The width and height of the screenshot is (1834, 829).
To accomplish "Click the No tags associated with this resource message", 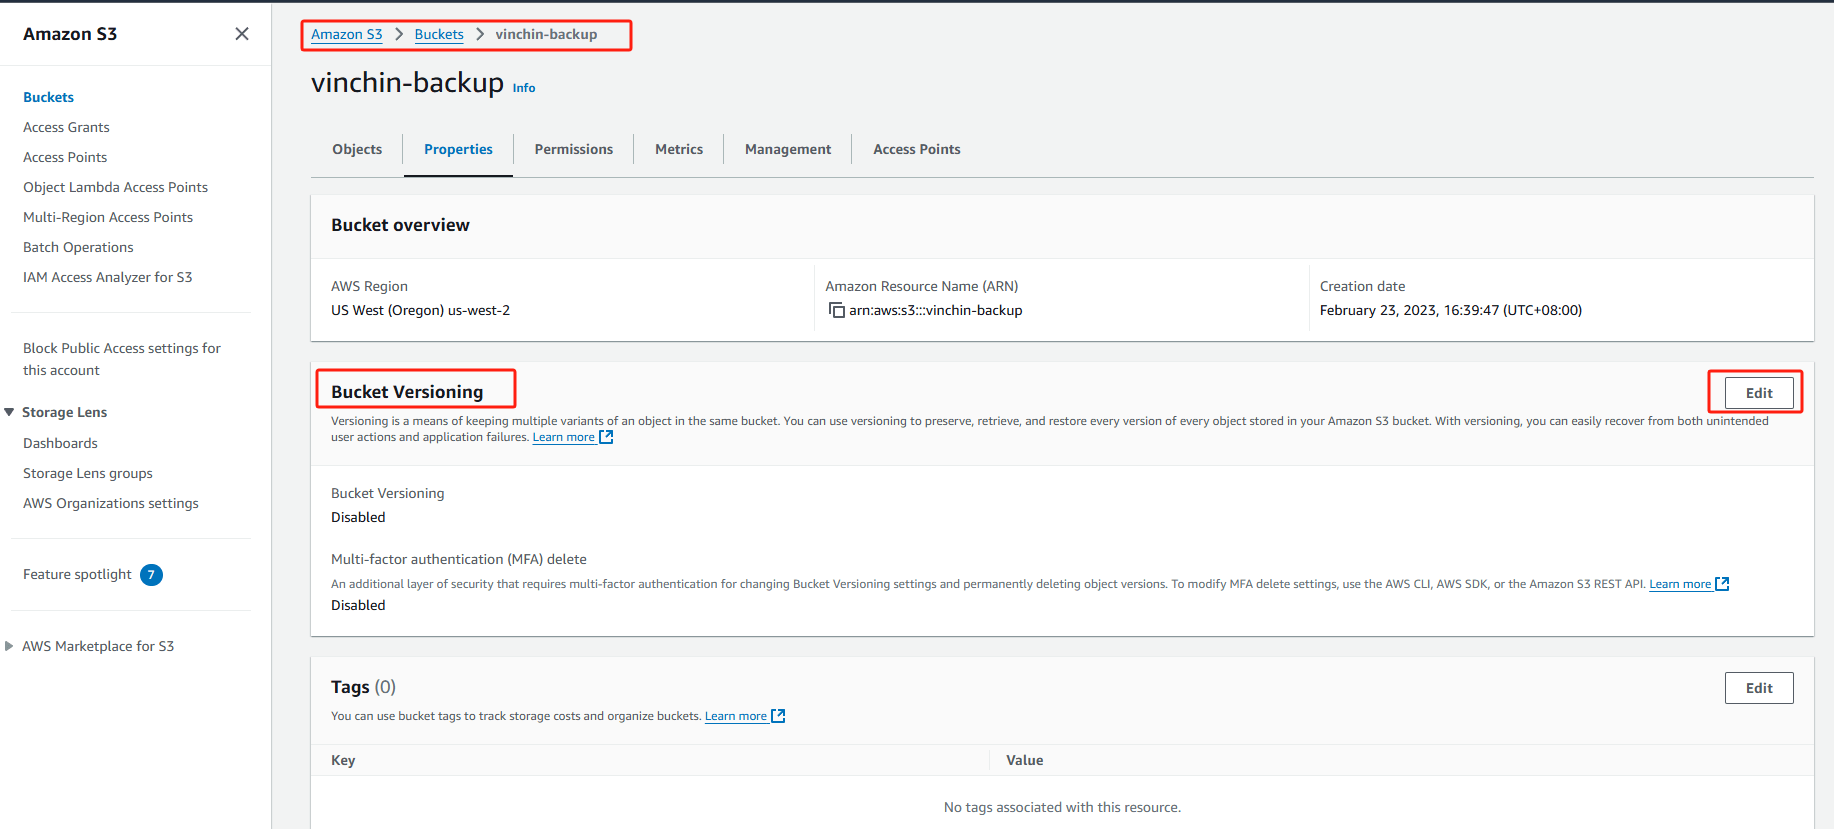I will click(x=1062, y=807).
